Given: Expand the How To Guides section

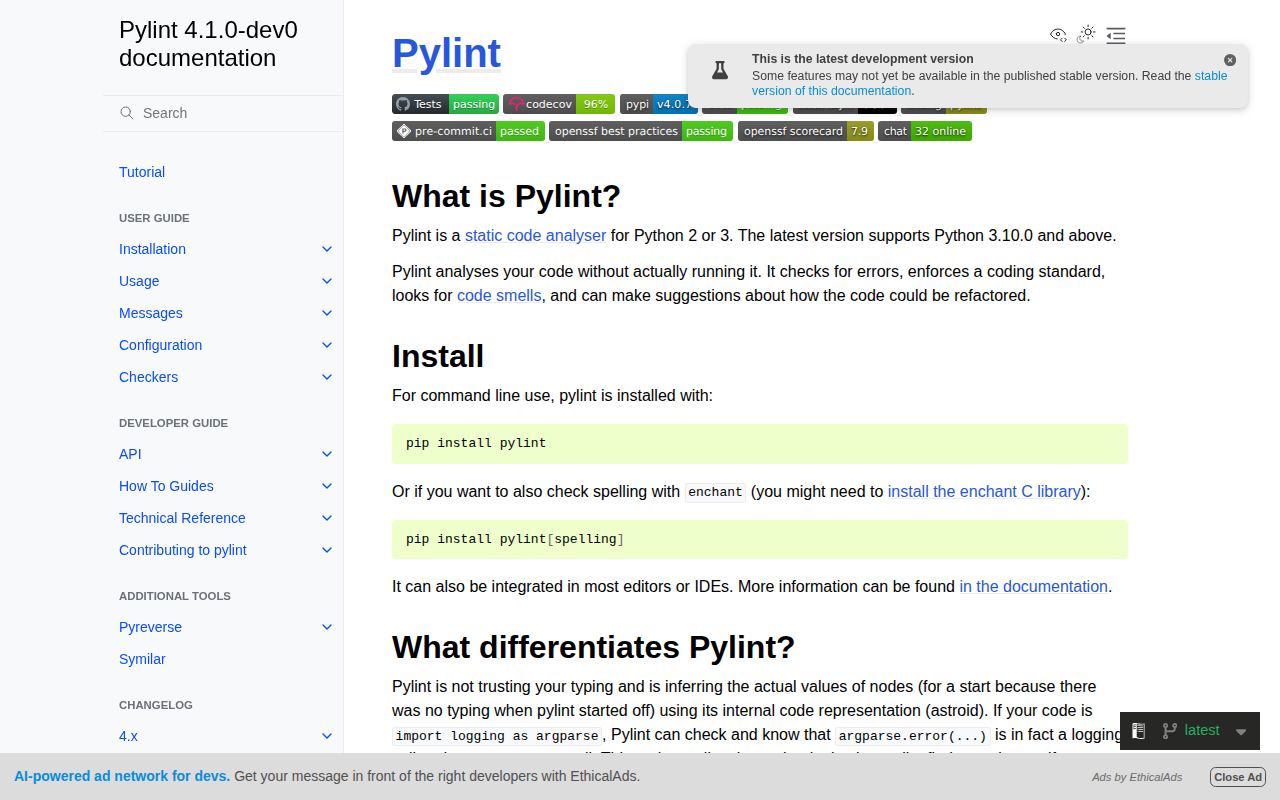Looking at the screenshot, I should [327, 486].
